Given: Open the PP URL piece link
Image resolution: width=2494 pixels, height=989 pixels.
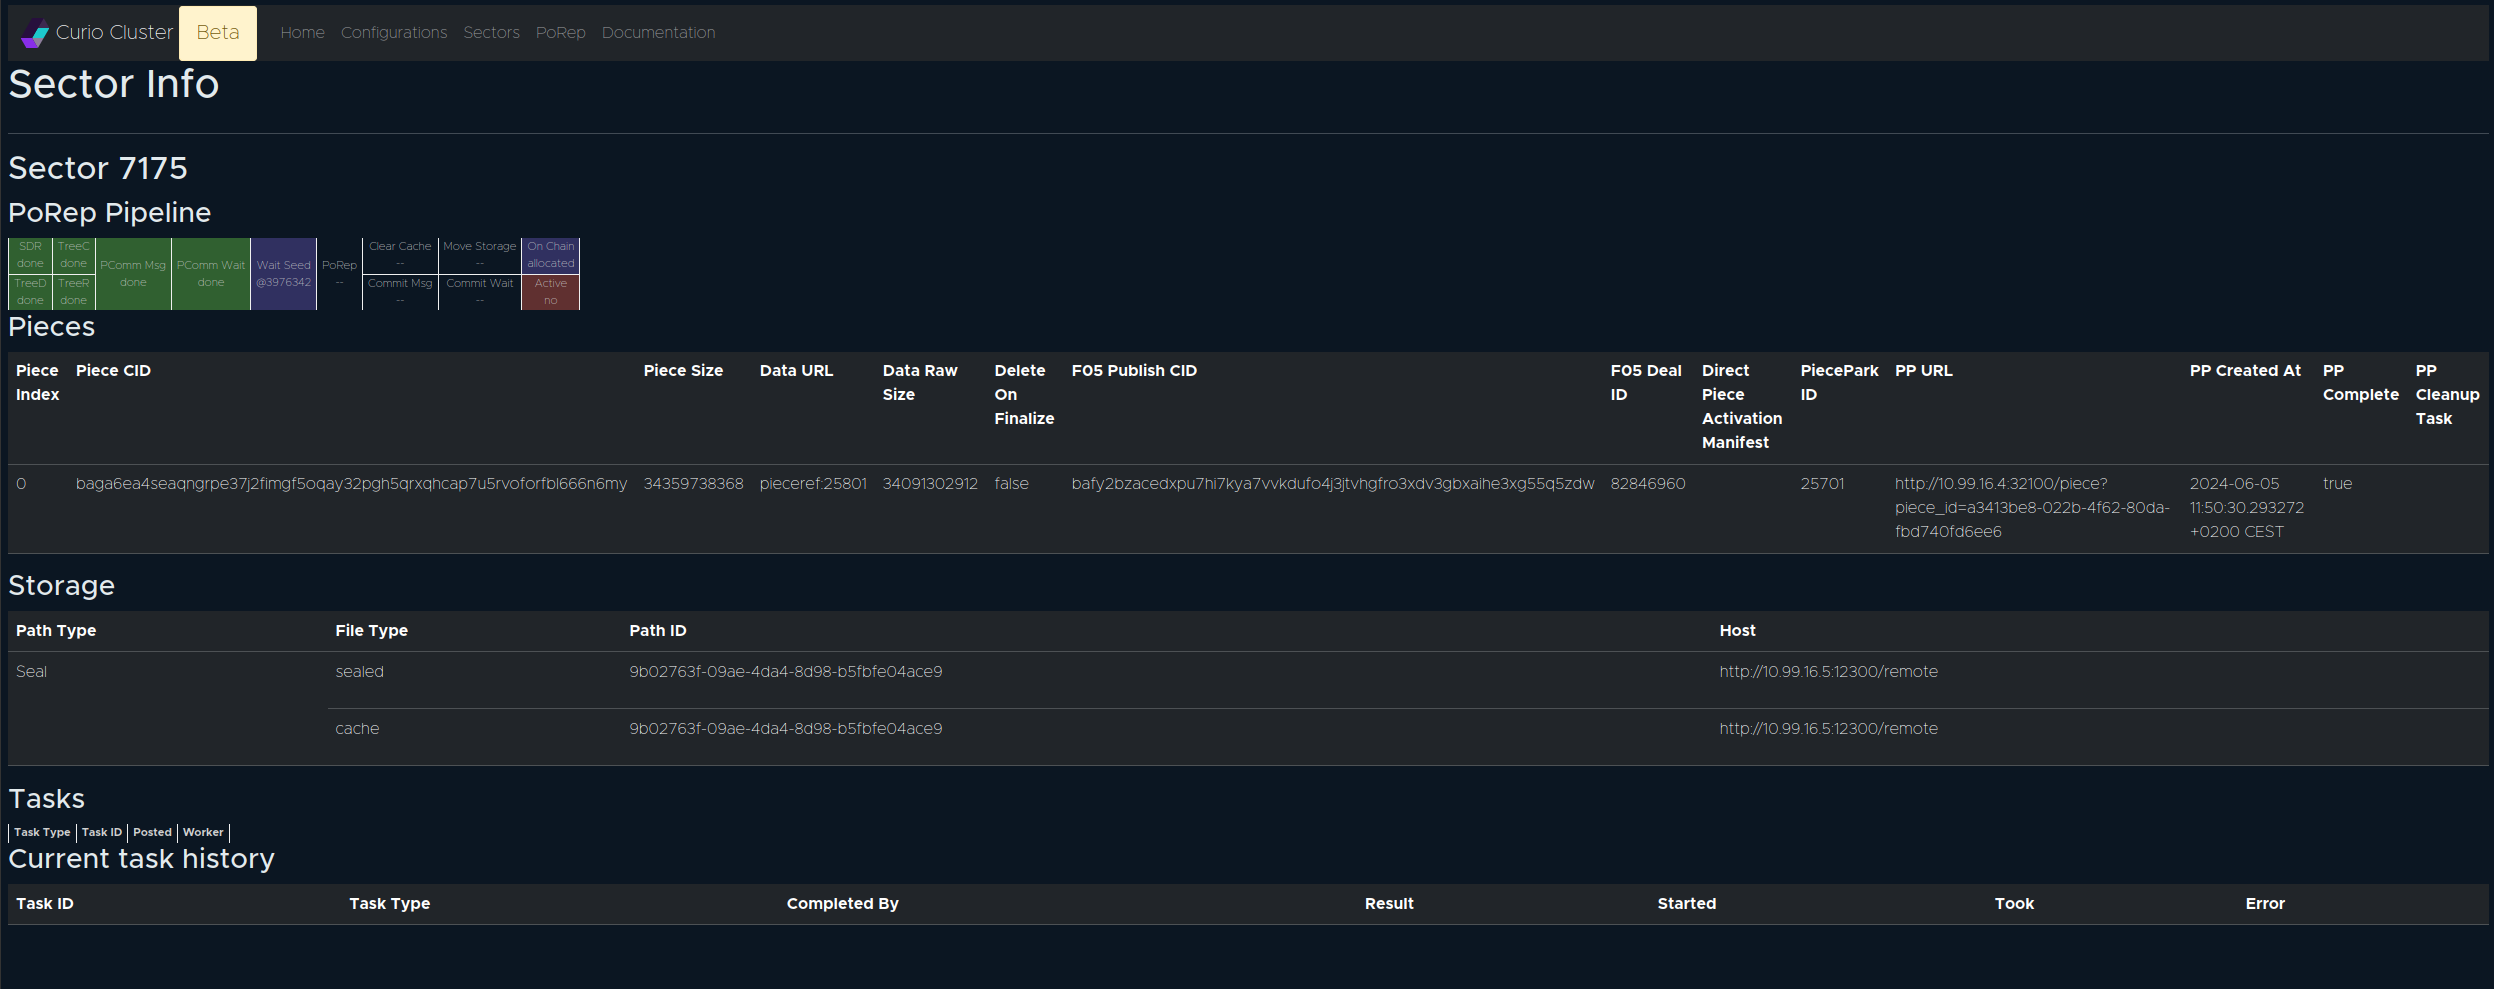Looking at the screenshot, I should pos(2030,508).
